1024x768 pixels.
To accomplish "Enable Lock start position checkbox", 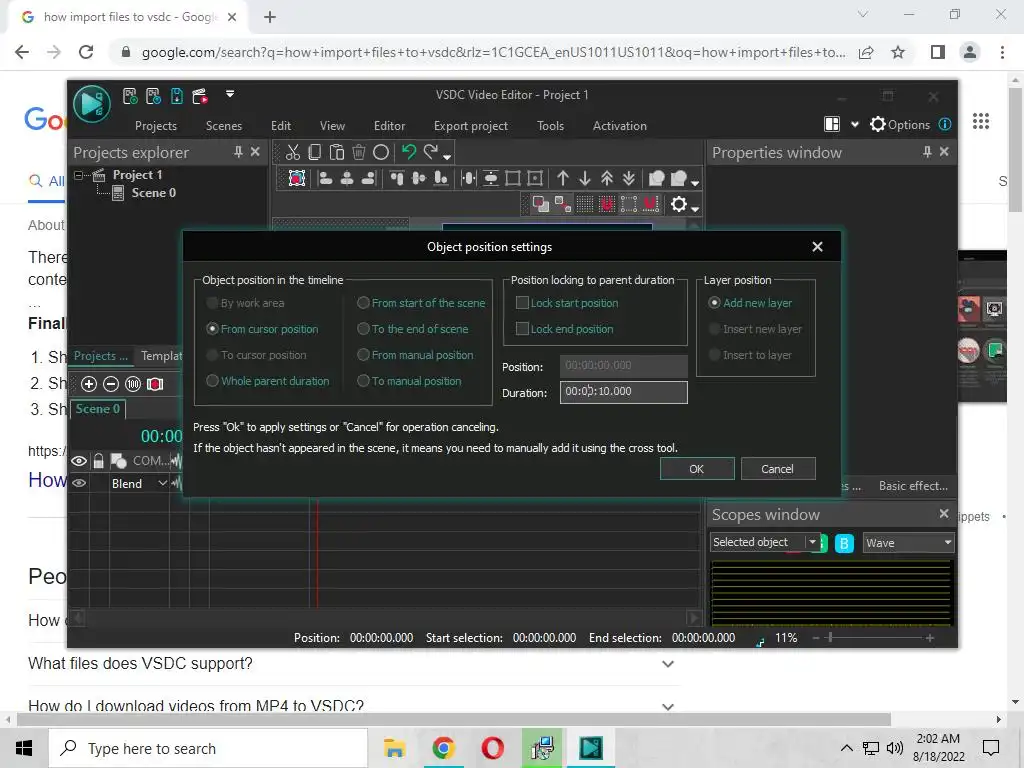I will (x=522, y=303).
